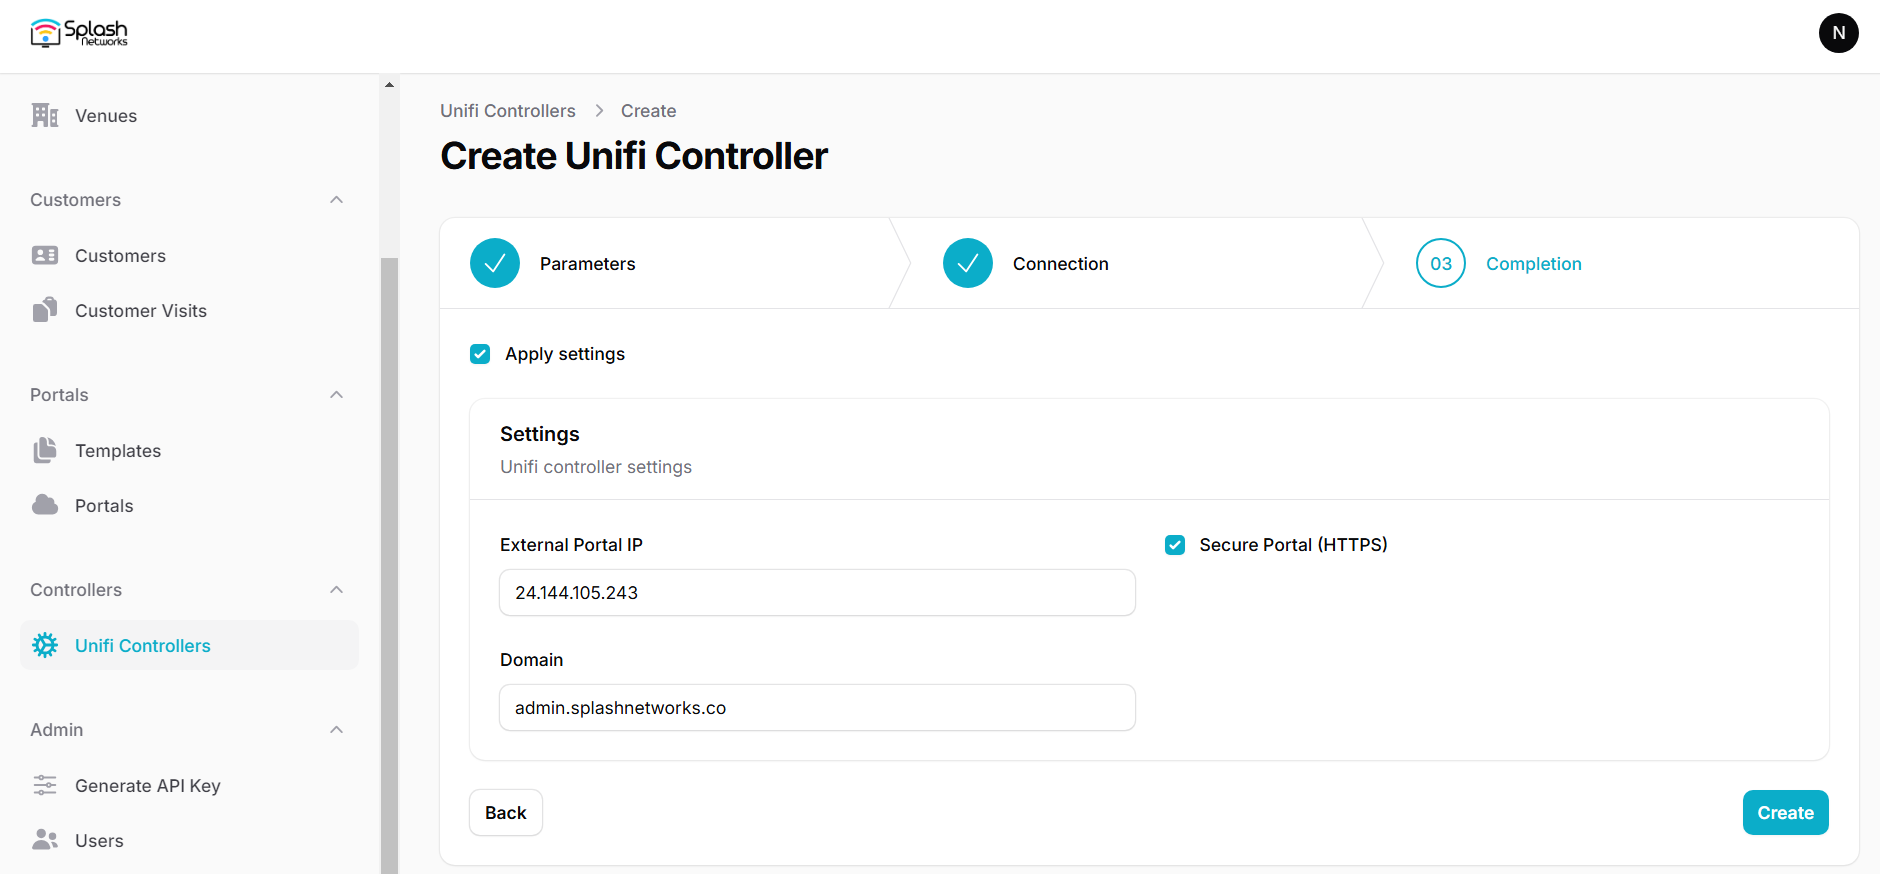1880x874 pixels.
Task: Click the Generate API Key sliders icon
Action: tap(45, 785)
